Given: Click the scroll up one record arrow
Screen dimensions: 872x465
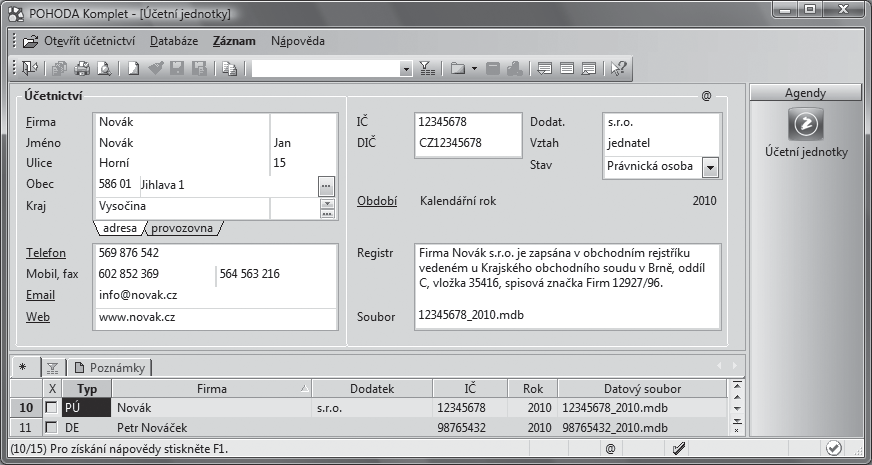Looking at the screenshot, I should 737,397.
